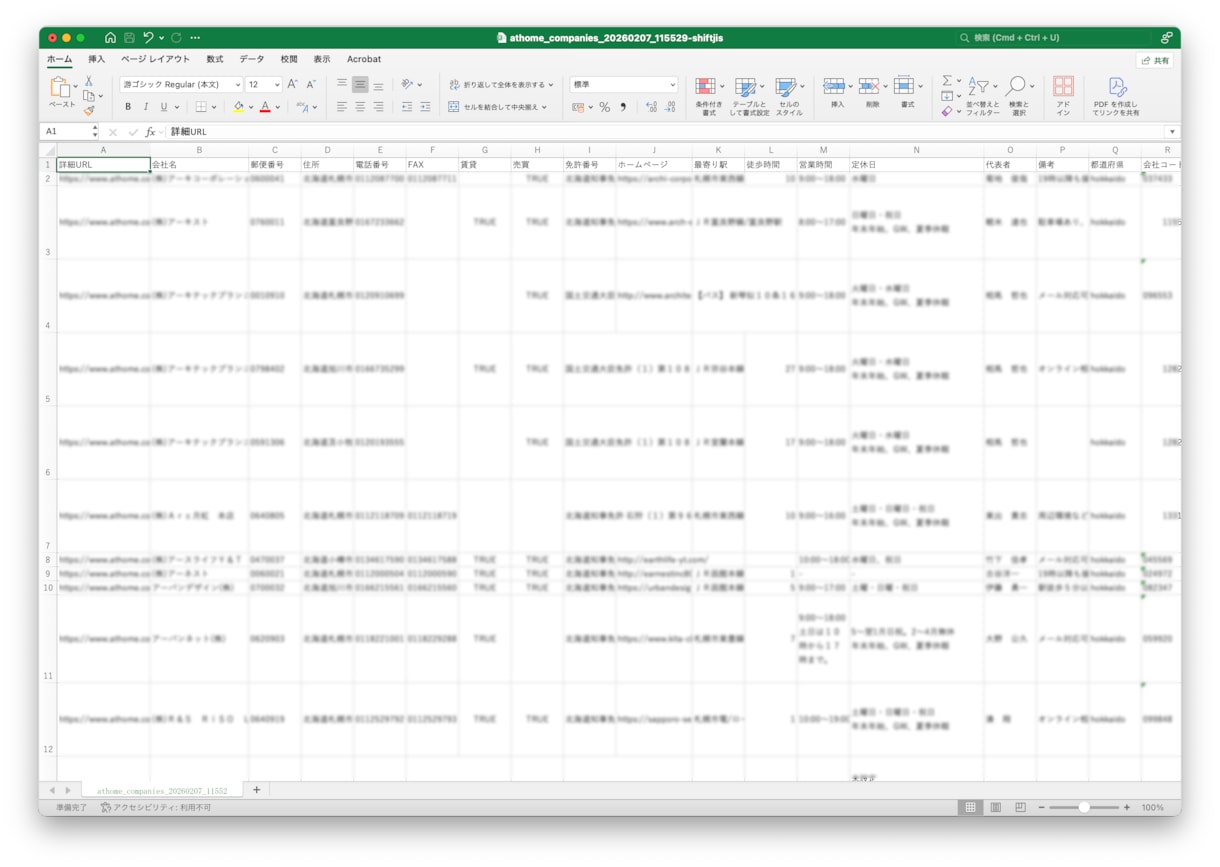The image size is (1220, 867).
Task: Toggle middle vertical alignment
Action: 360,85
